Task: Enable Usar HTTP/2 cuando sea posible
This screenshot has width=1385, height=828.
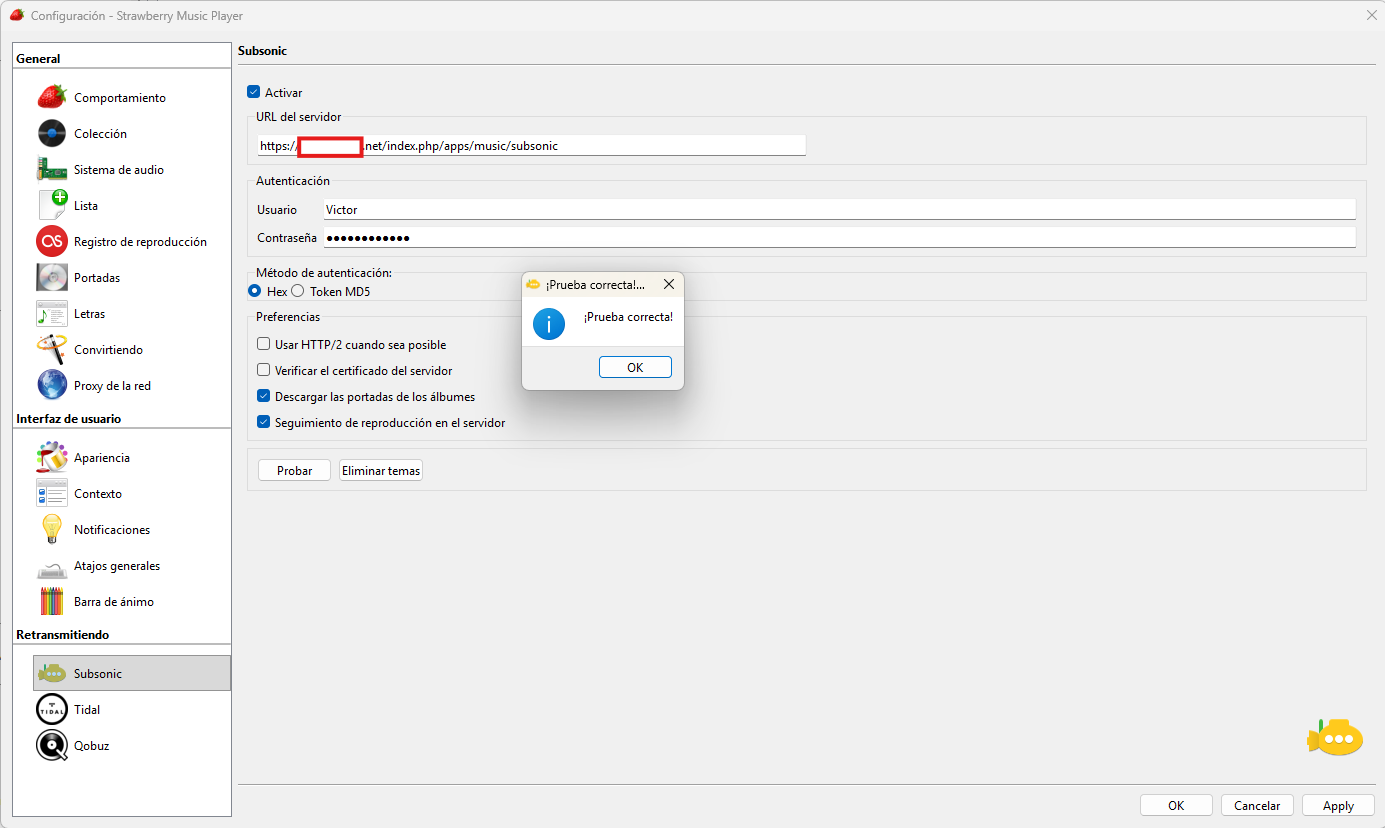Action: click(264, 345)
